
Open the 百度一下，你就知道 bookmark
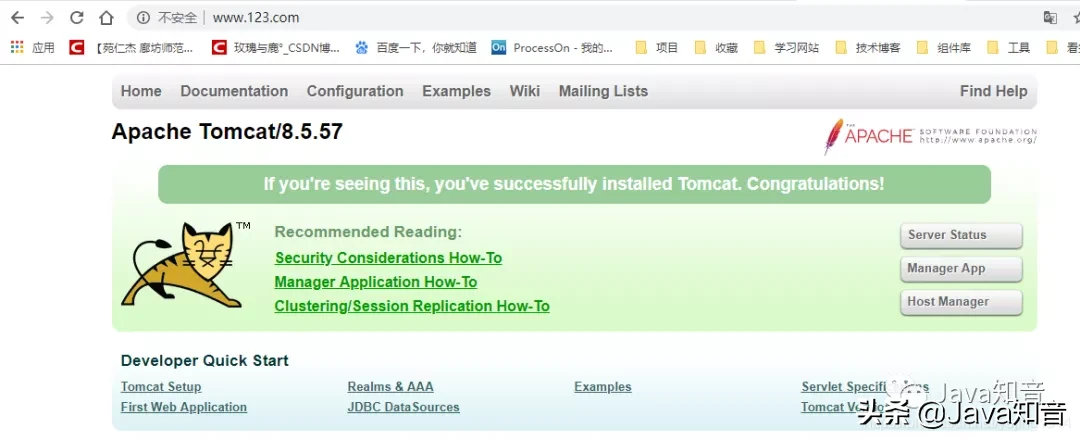tap(415, 48)
